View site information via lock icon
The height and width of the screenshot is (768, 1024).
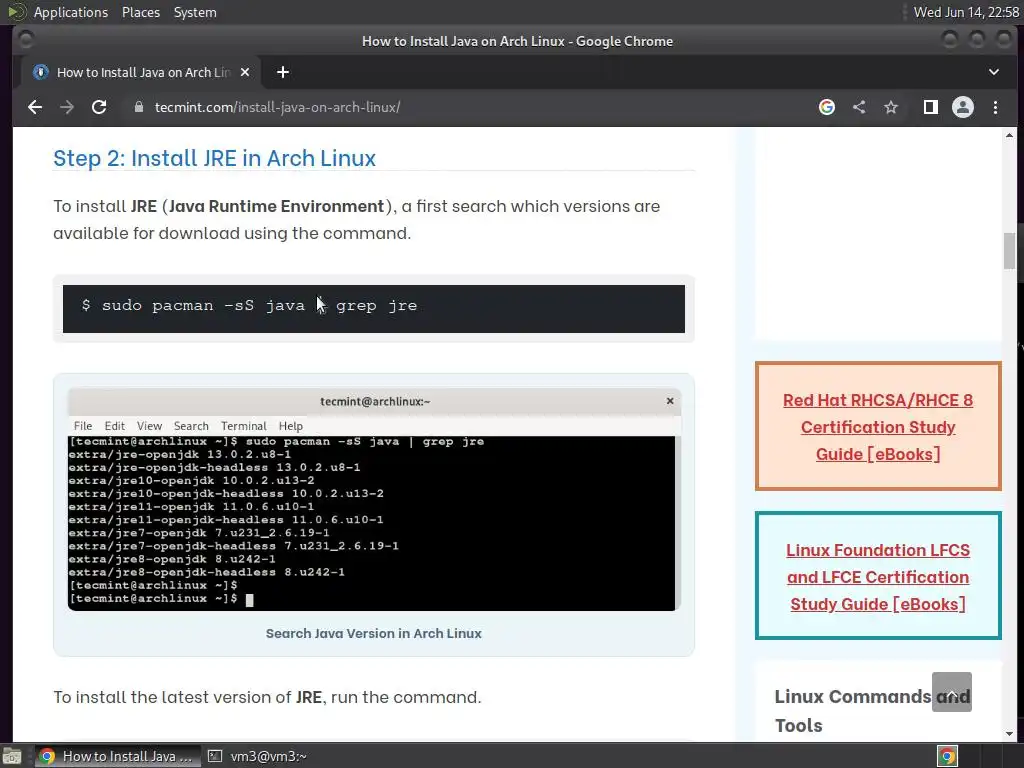pos(138,107)
